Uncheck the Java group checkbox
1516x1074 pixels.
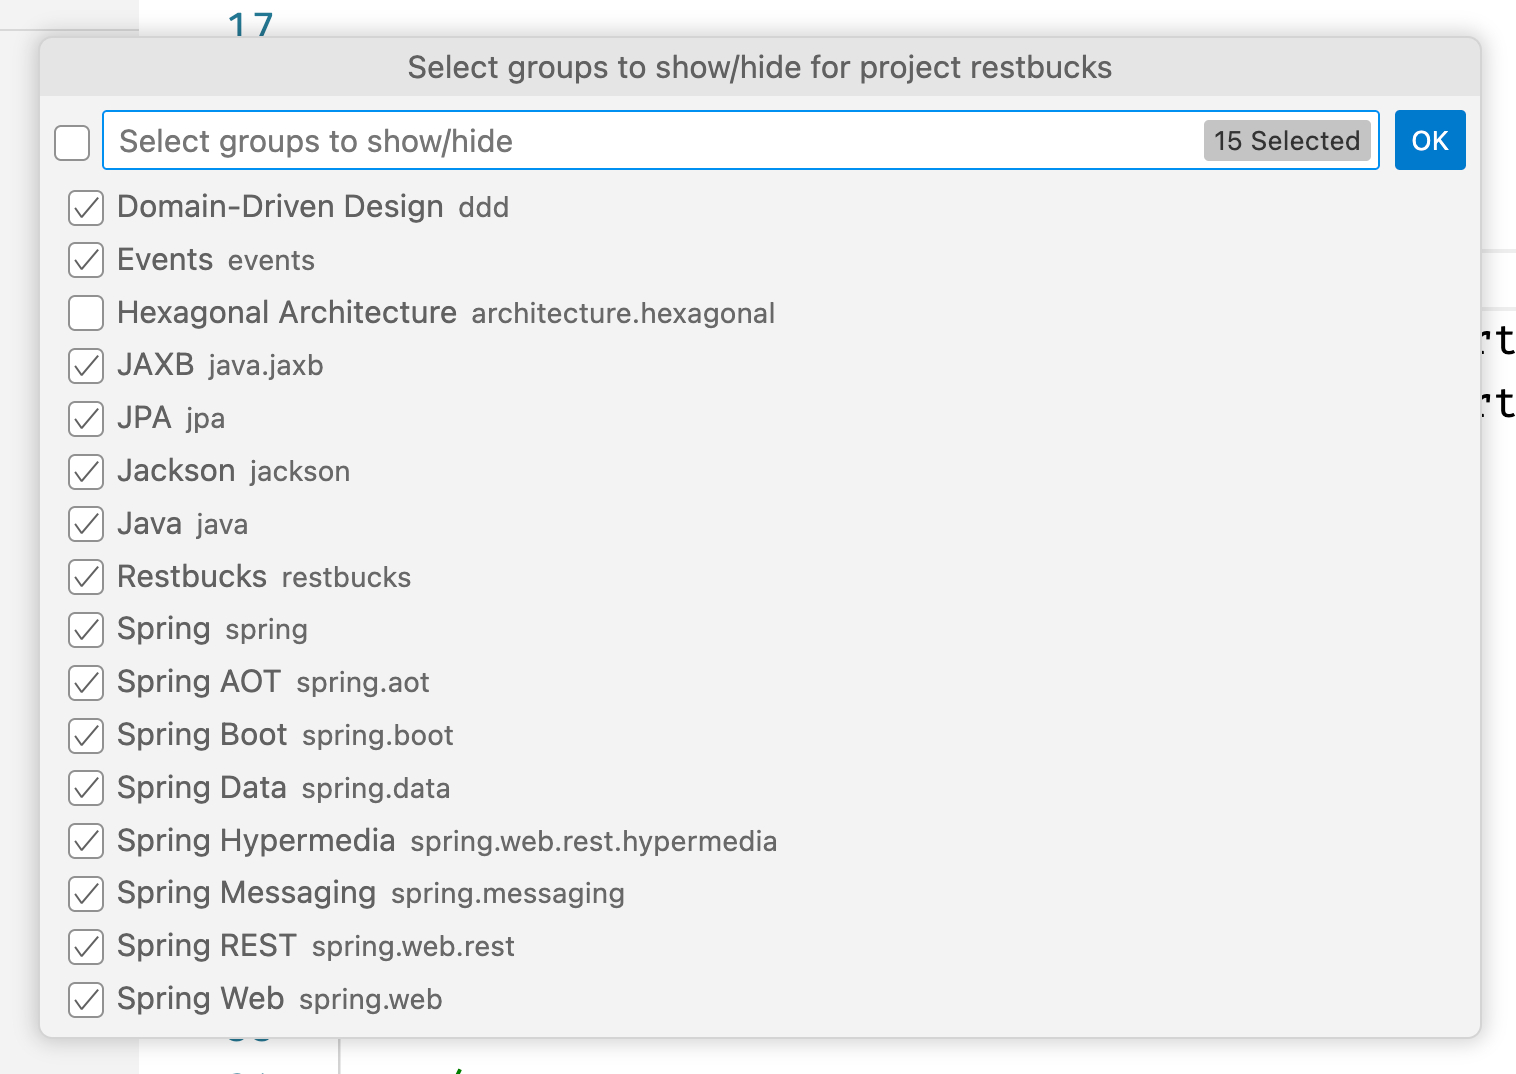tap(86, 524)
